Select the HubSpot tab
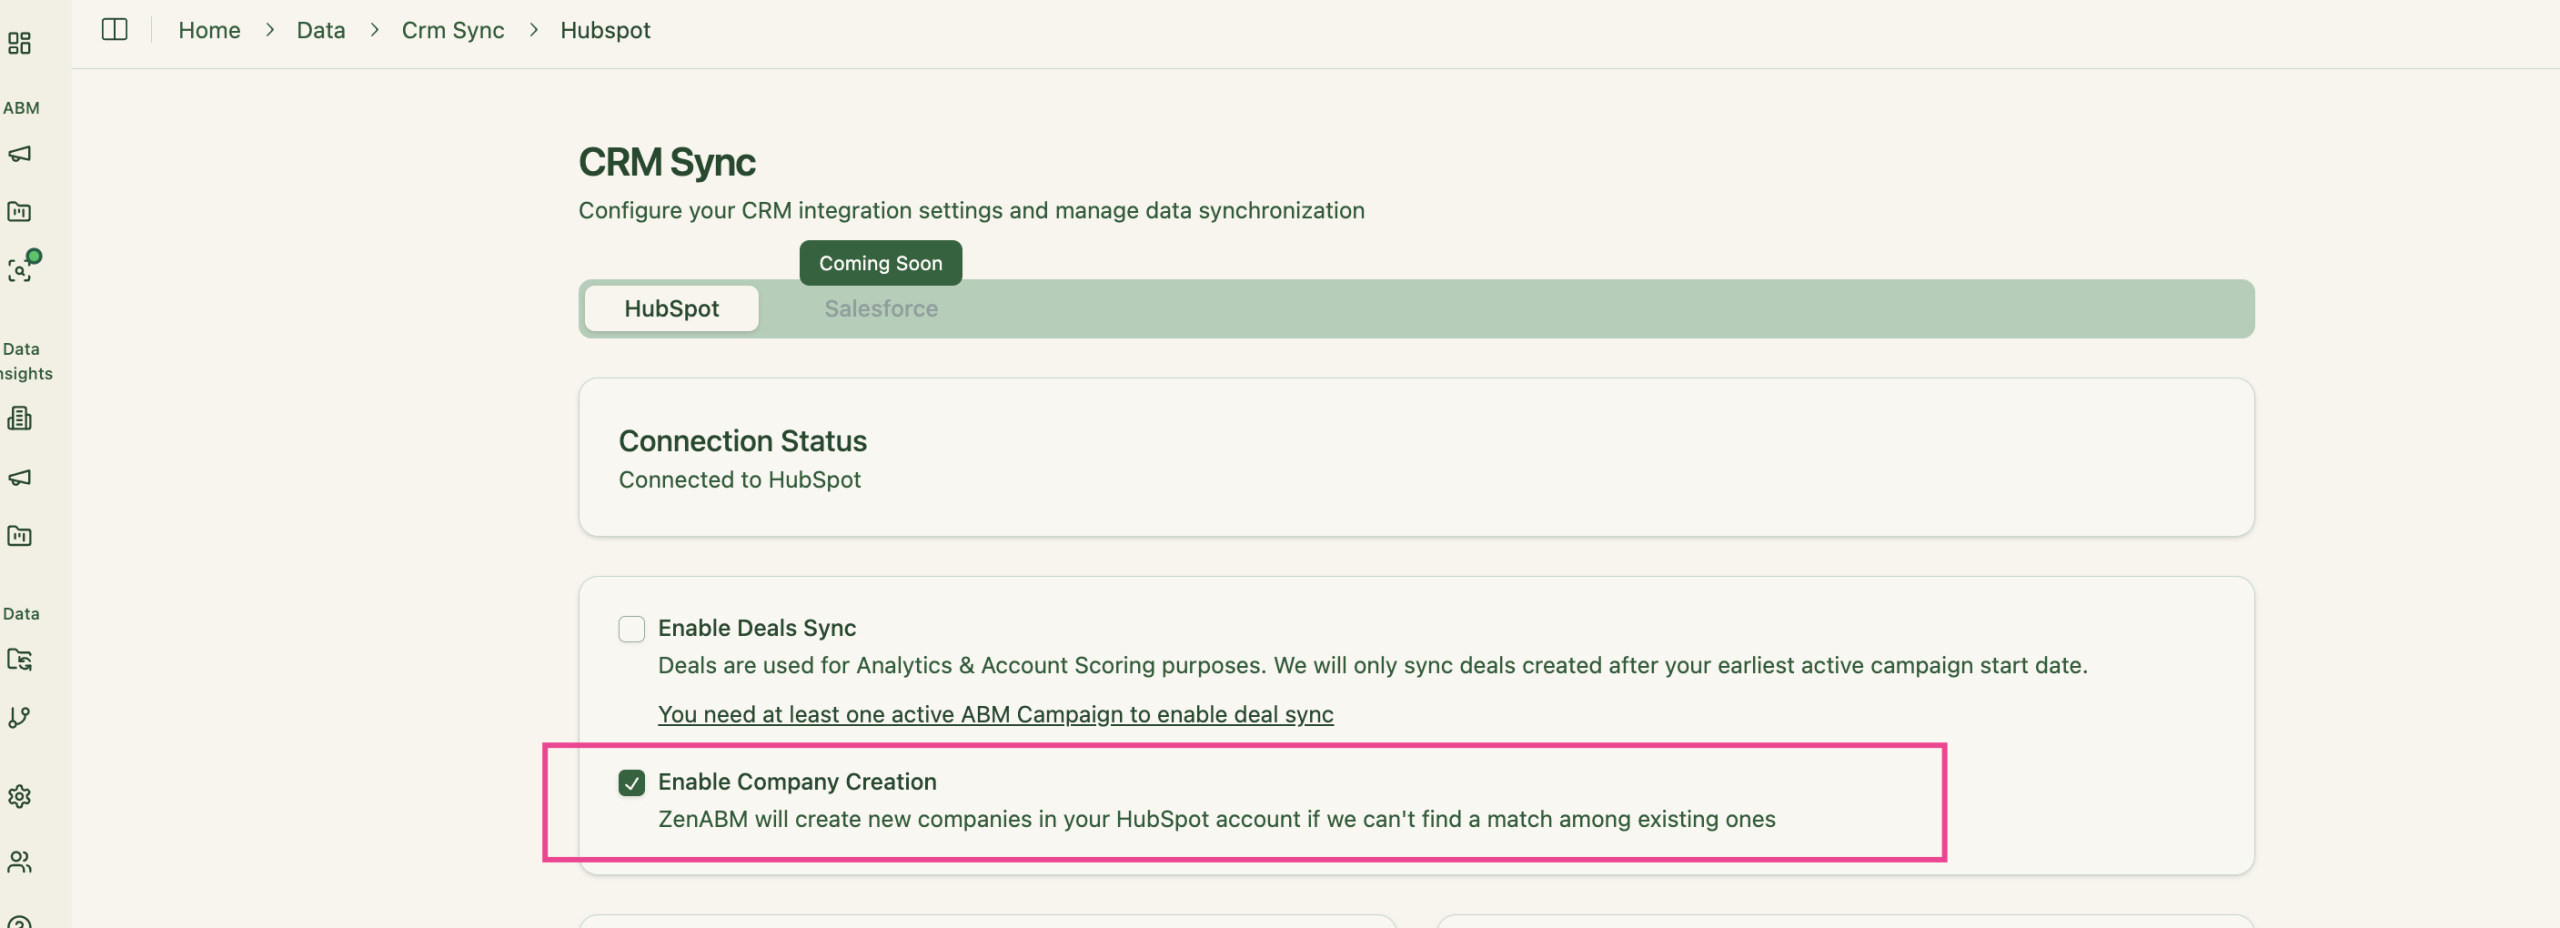 (x=671, y=309)
